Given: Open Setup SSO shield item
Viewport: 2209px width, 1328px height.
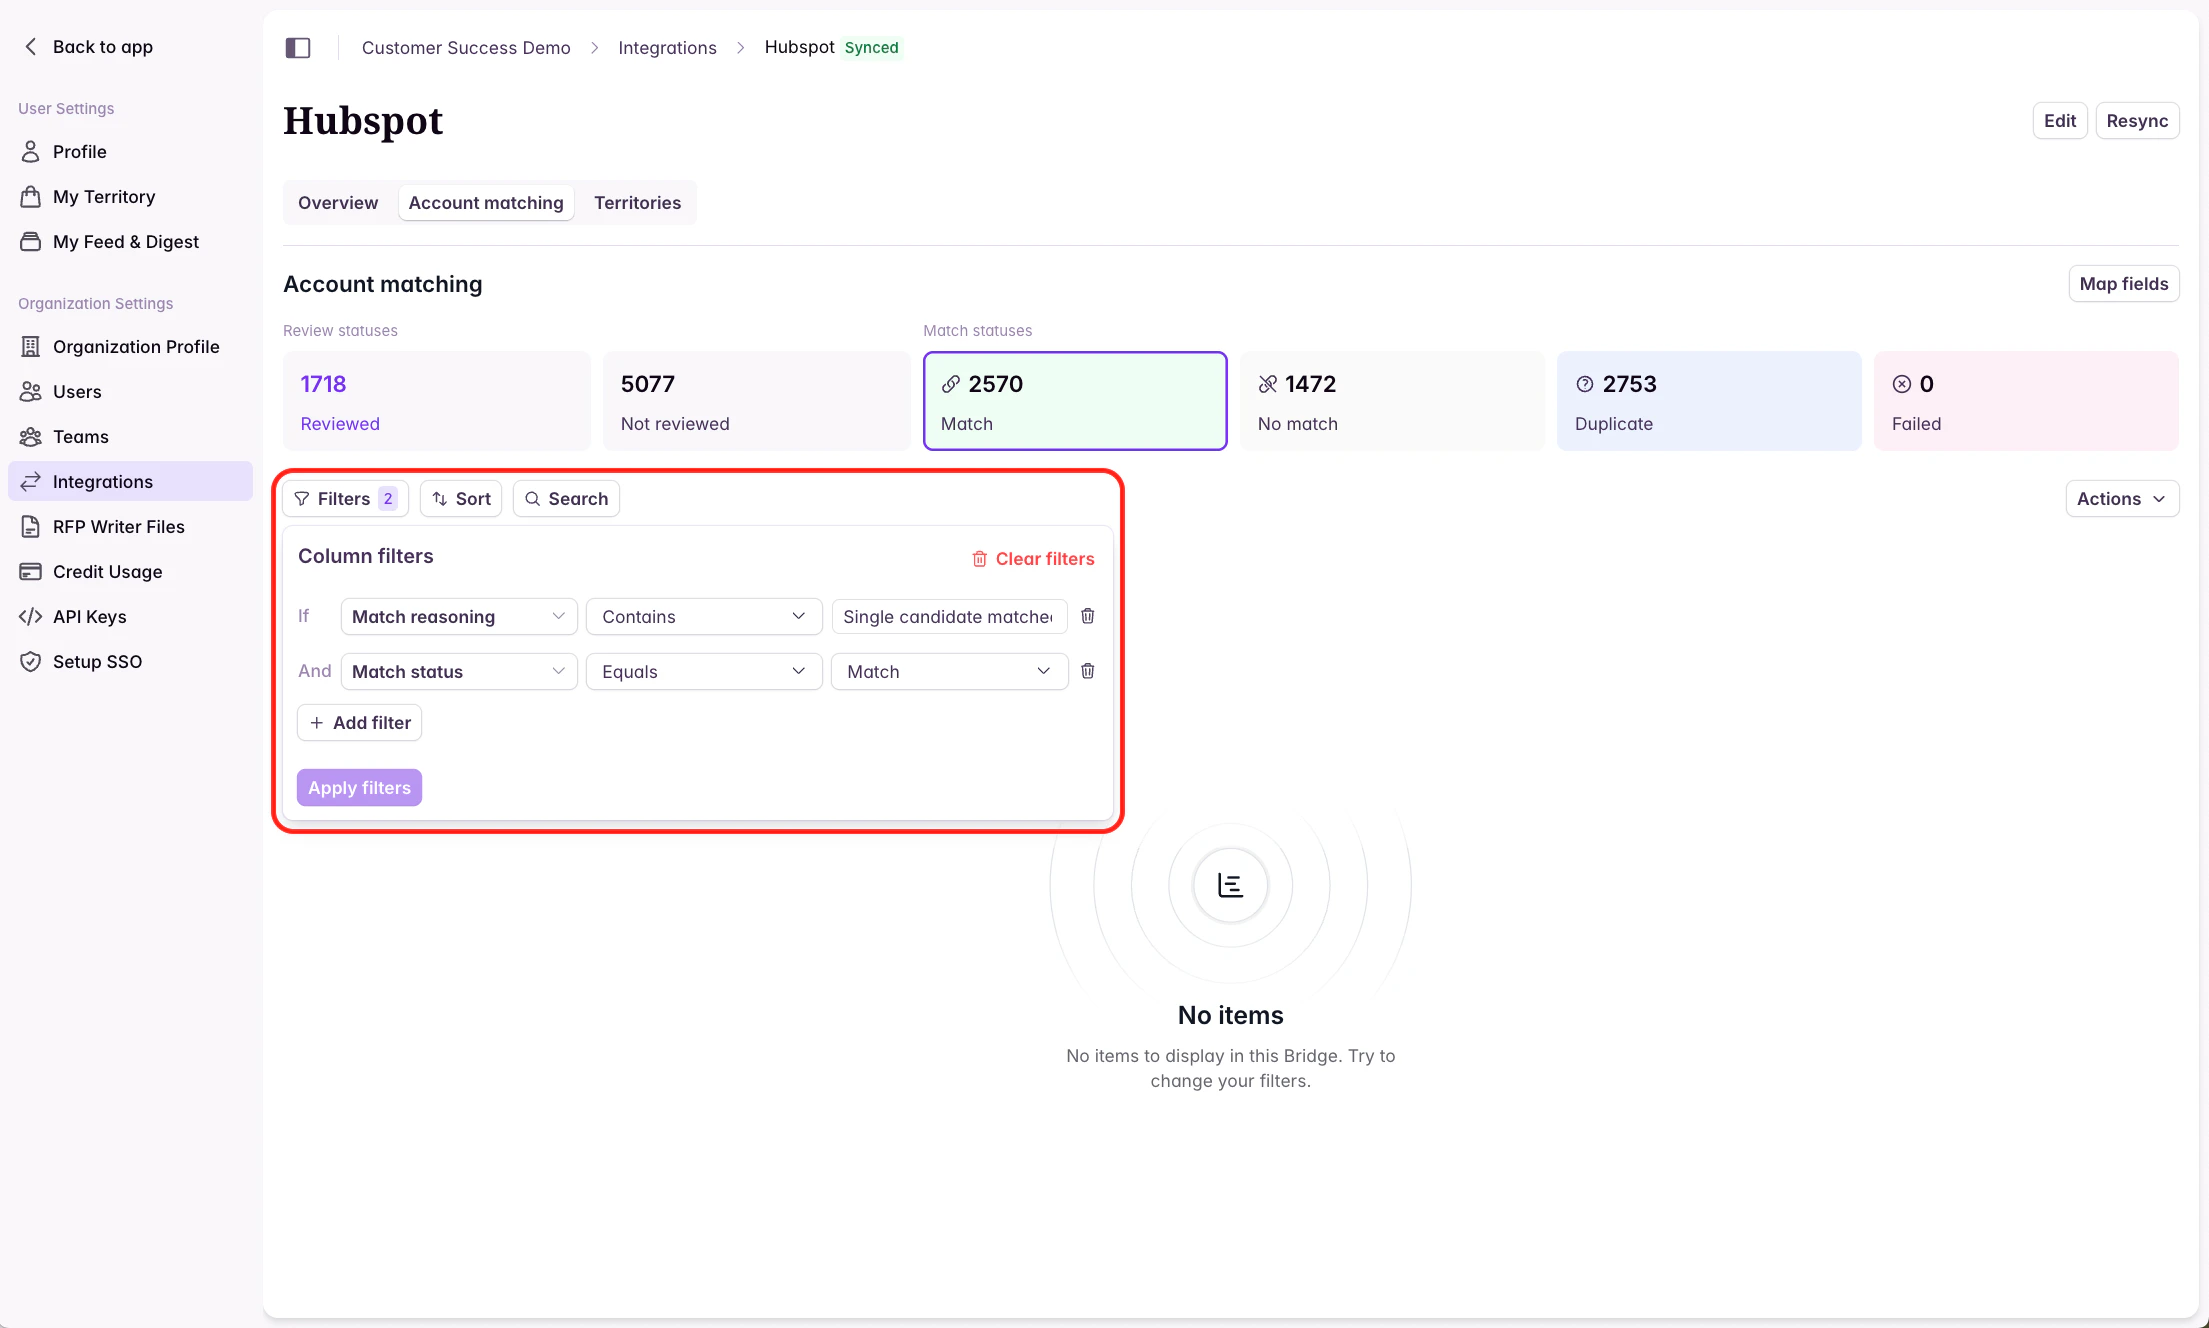Looking at the screenshot, I should tap(97, 662).
